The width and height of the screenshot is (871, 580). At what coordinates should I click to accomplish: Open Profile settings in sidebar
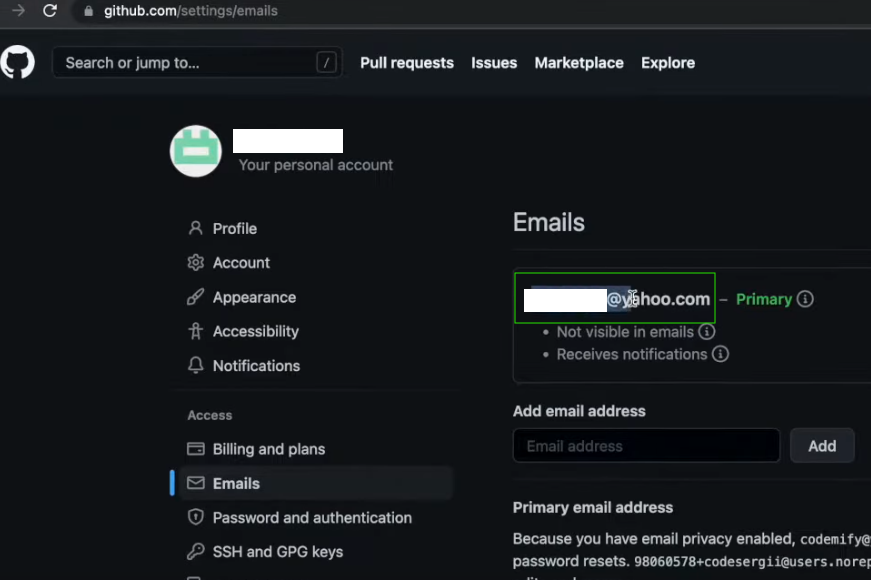click(234, 228)
